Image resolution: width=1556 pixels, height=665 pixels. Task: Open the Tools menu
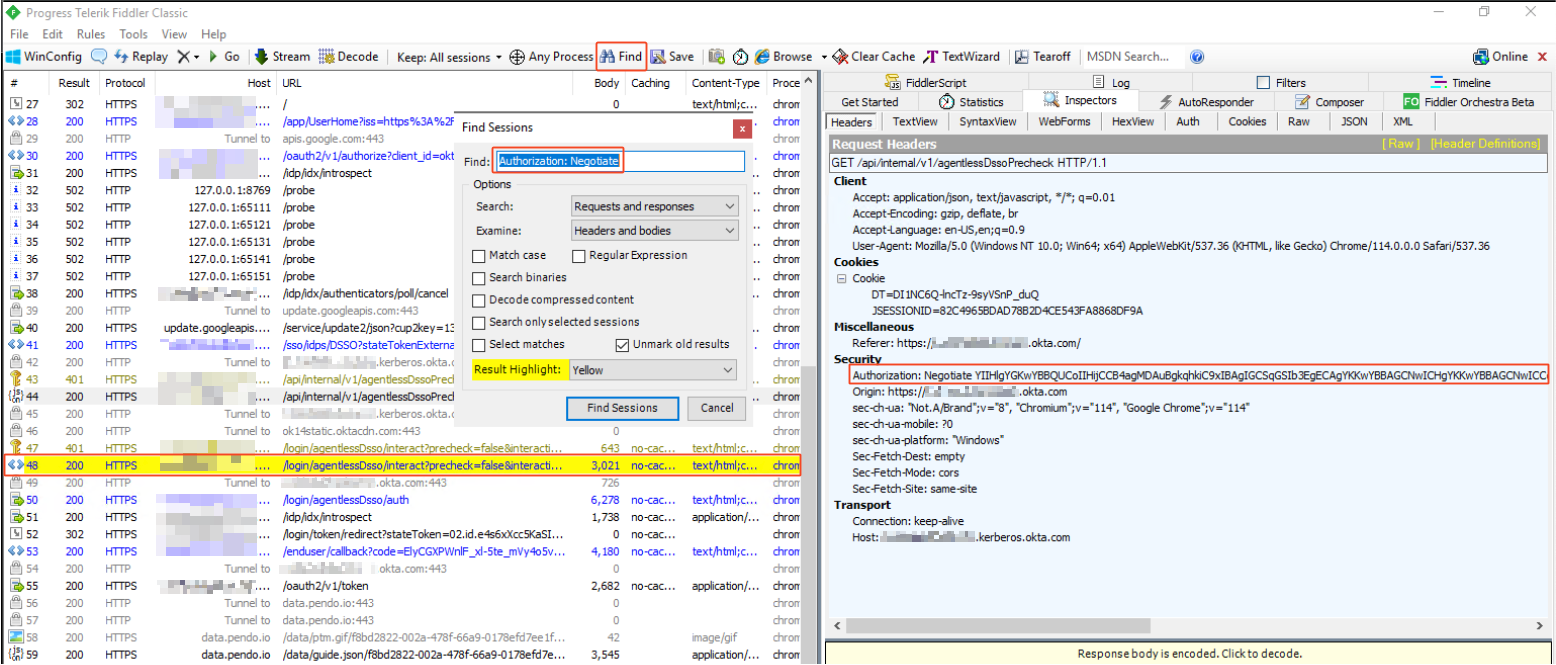click(133, 34)
